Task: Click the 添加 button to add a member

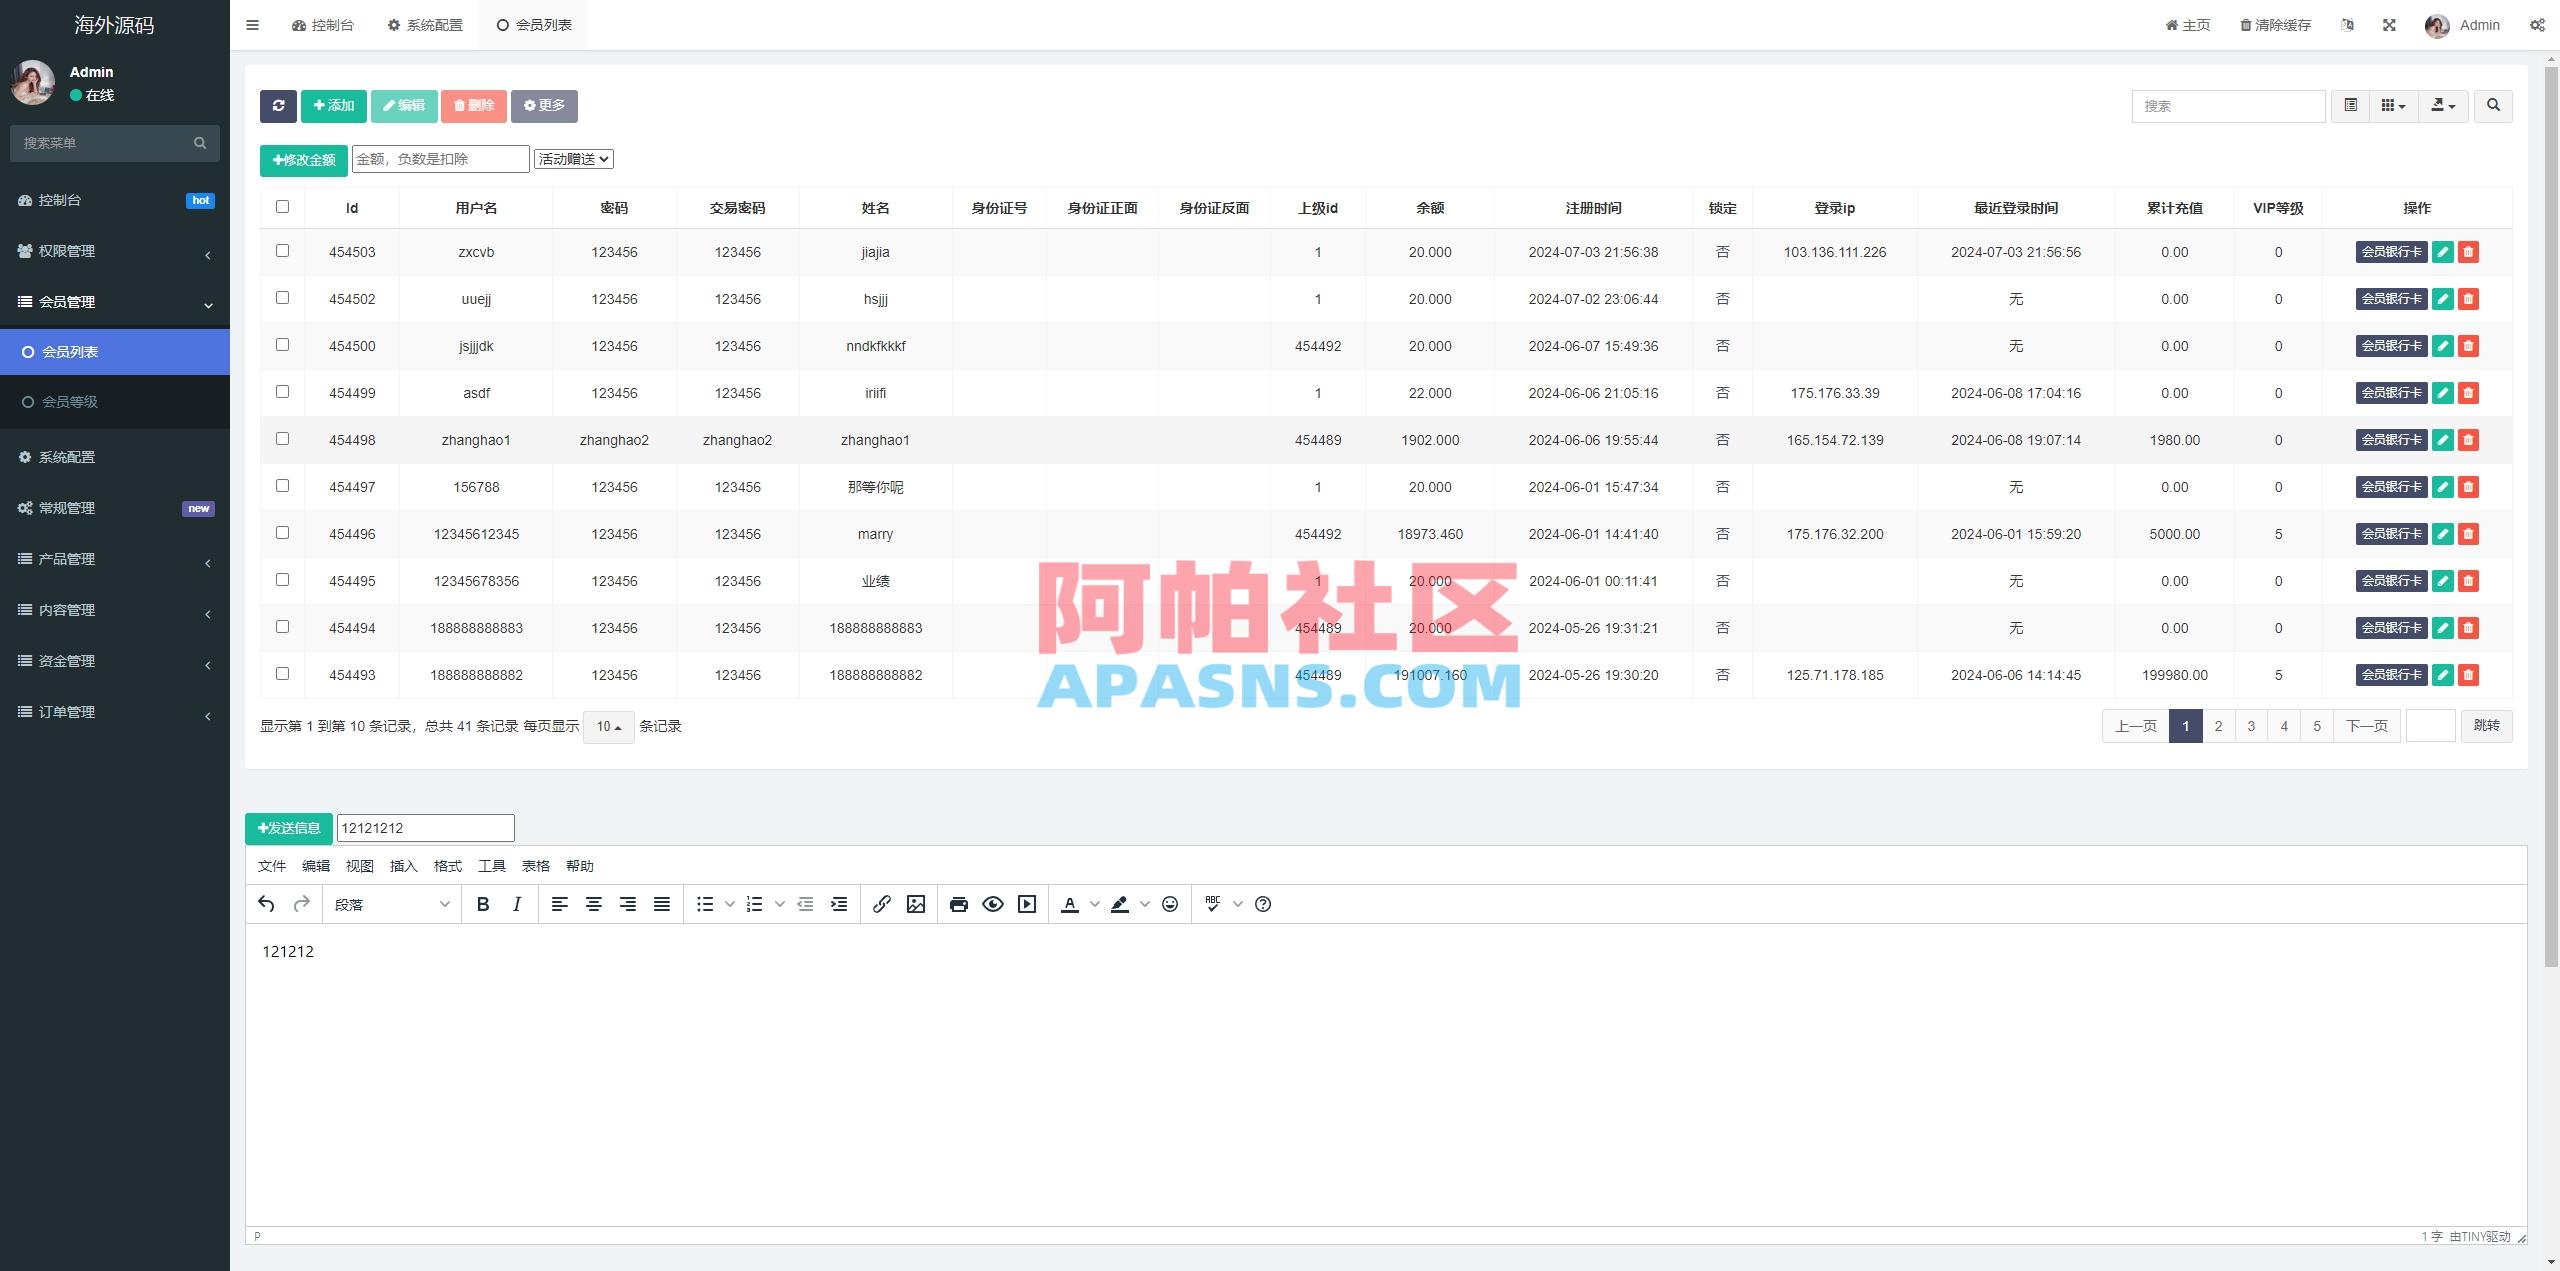Action: coord(333,105)
